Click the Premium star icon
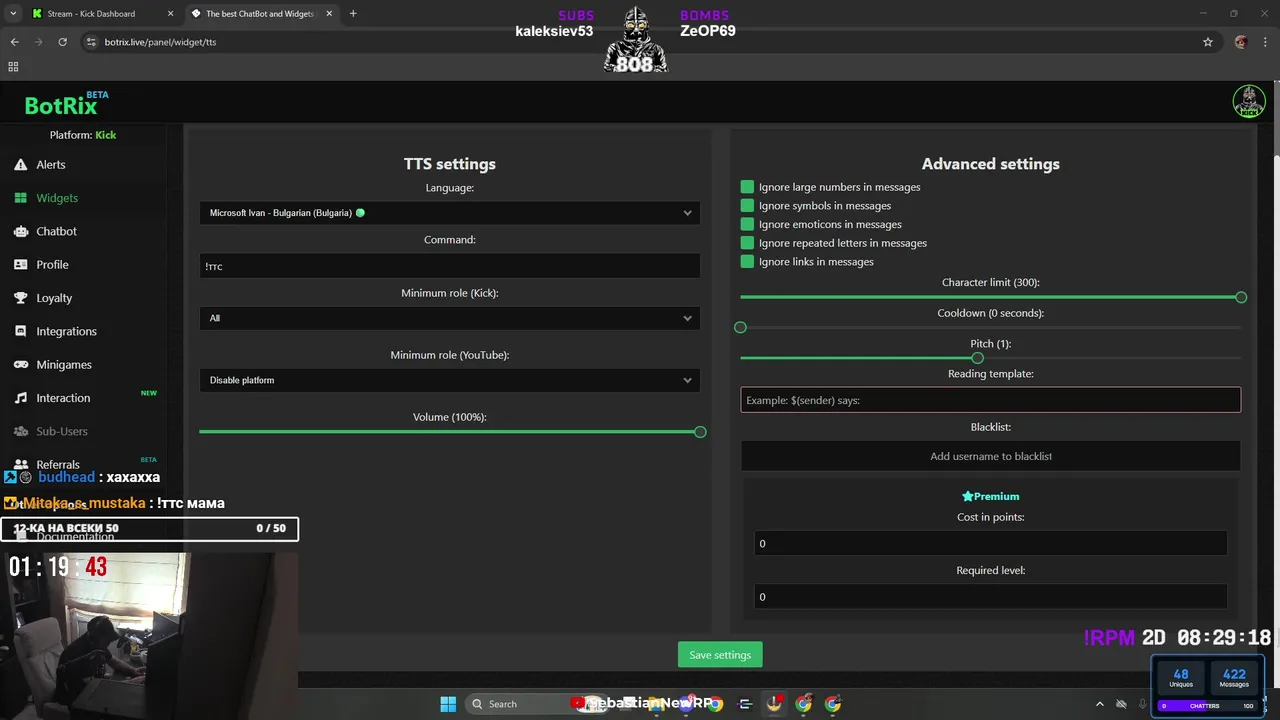 tap(967, 496)
